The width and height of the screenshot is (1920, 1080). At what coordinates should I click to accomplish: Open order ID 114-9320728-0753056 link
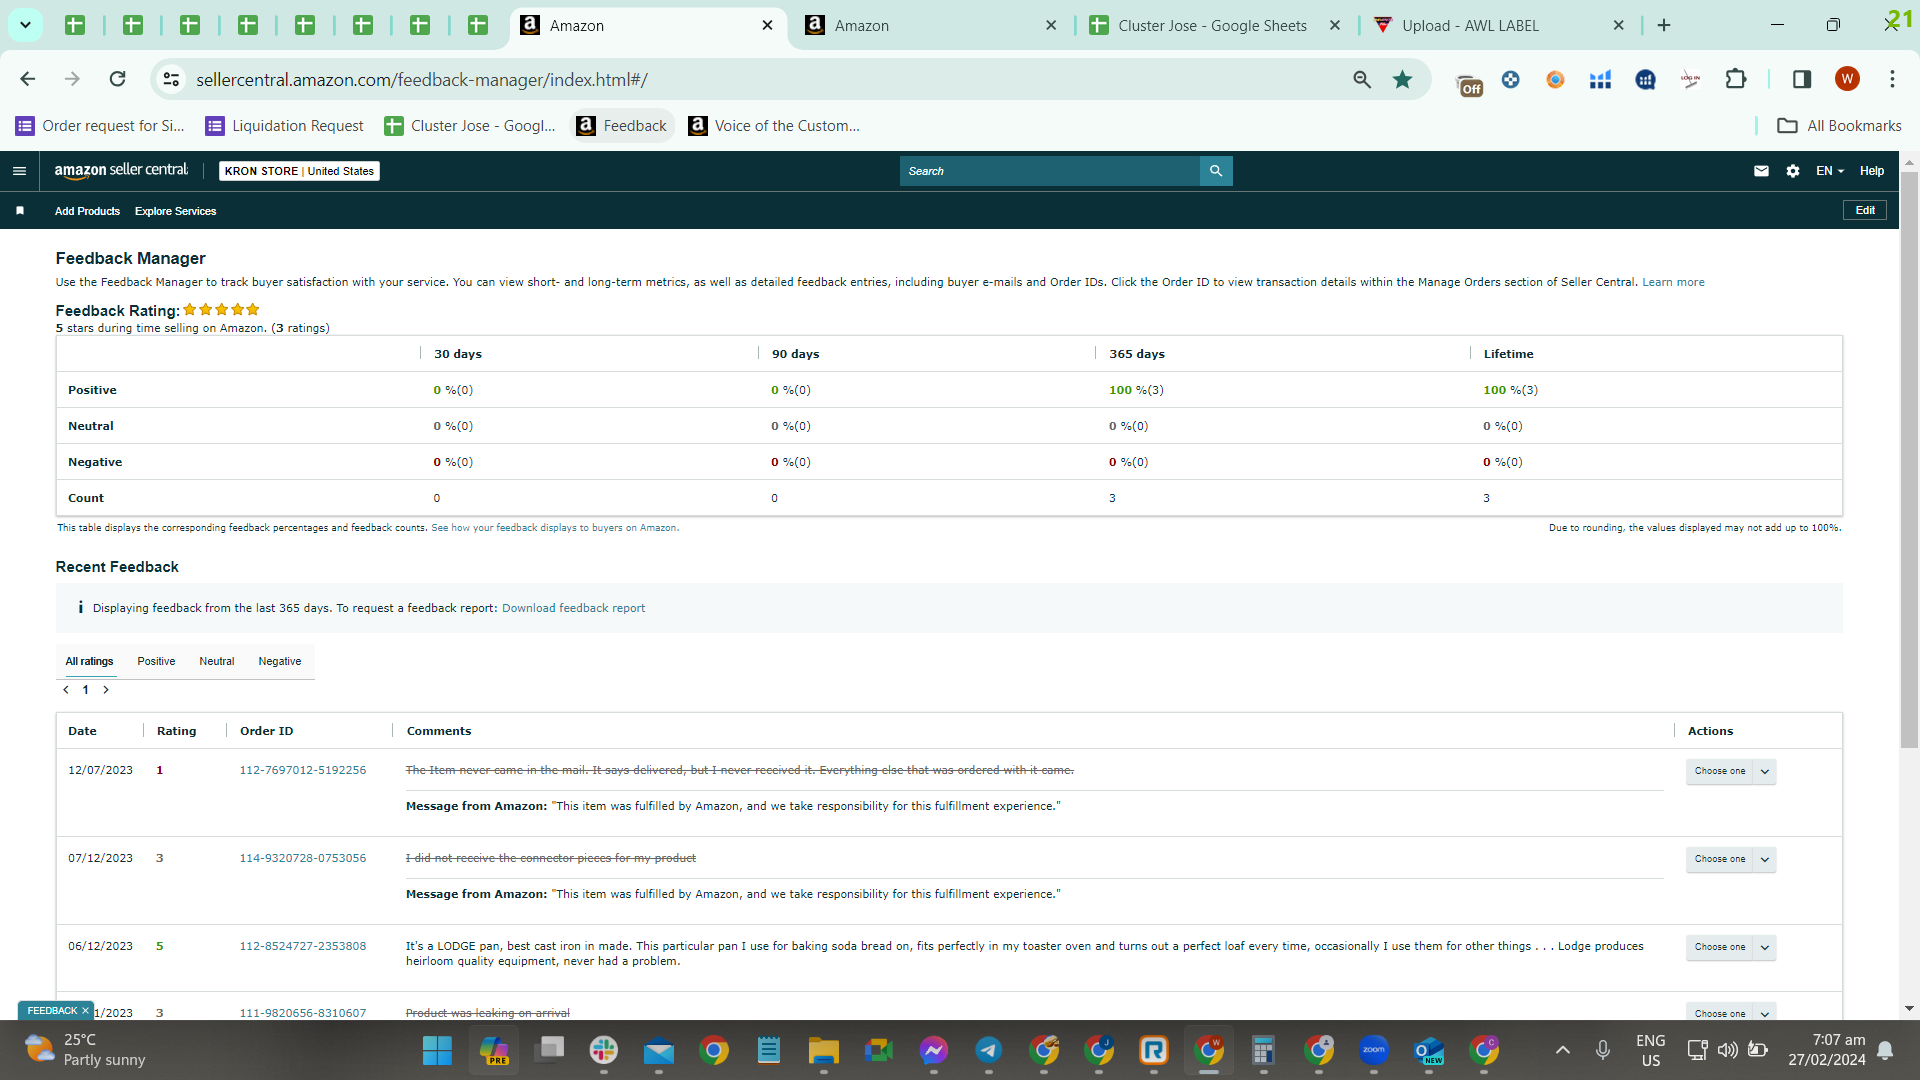click(x=303, y=858)
